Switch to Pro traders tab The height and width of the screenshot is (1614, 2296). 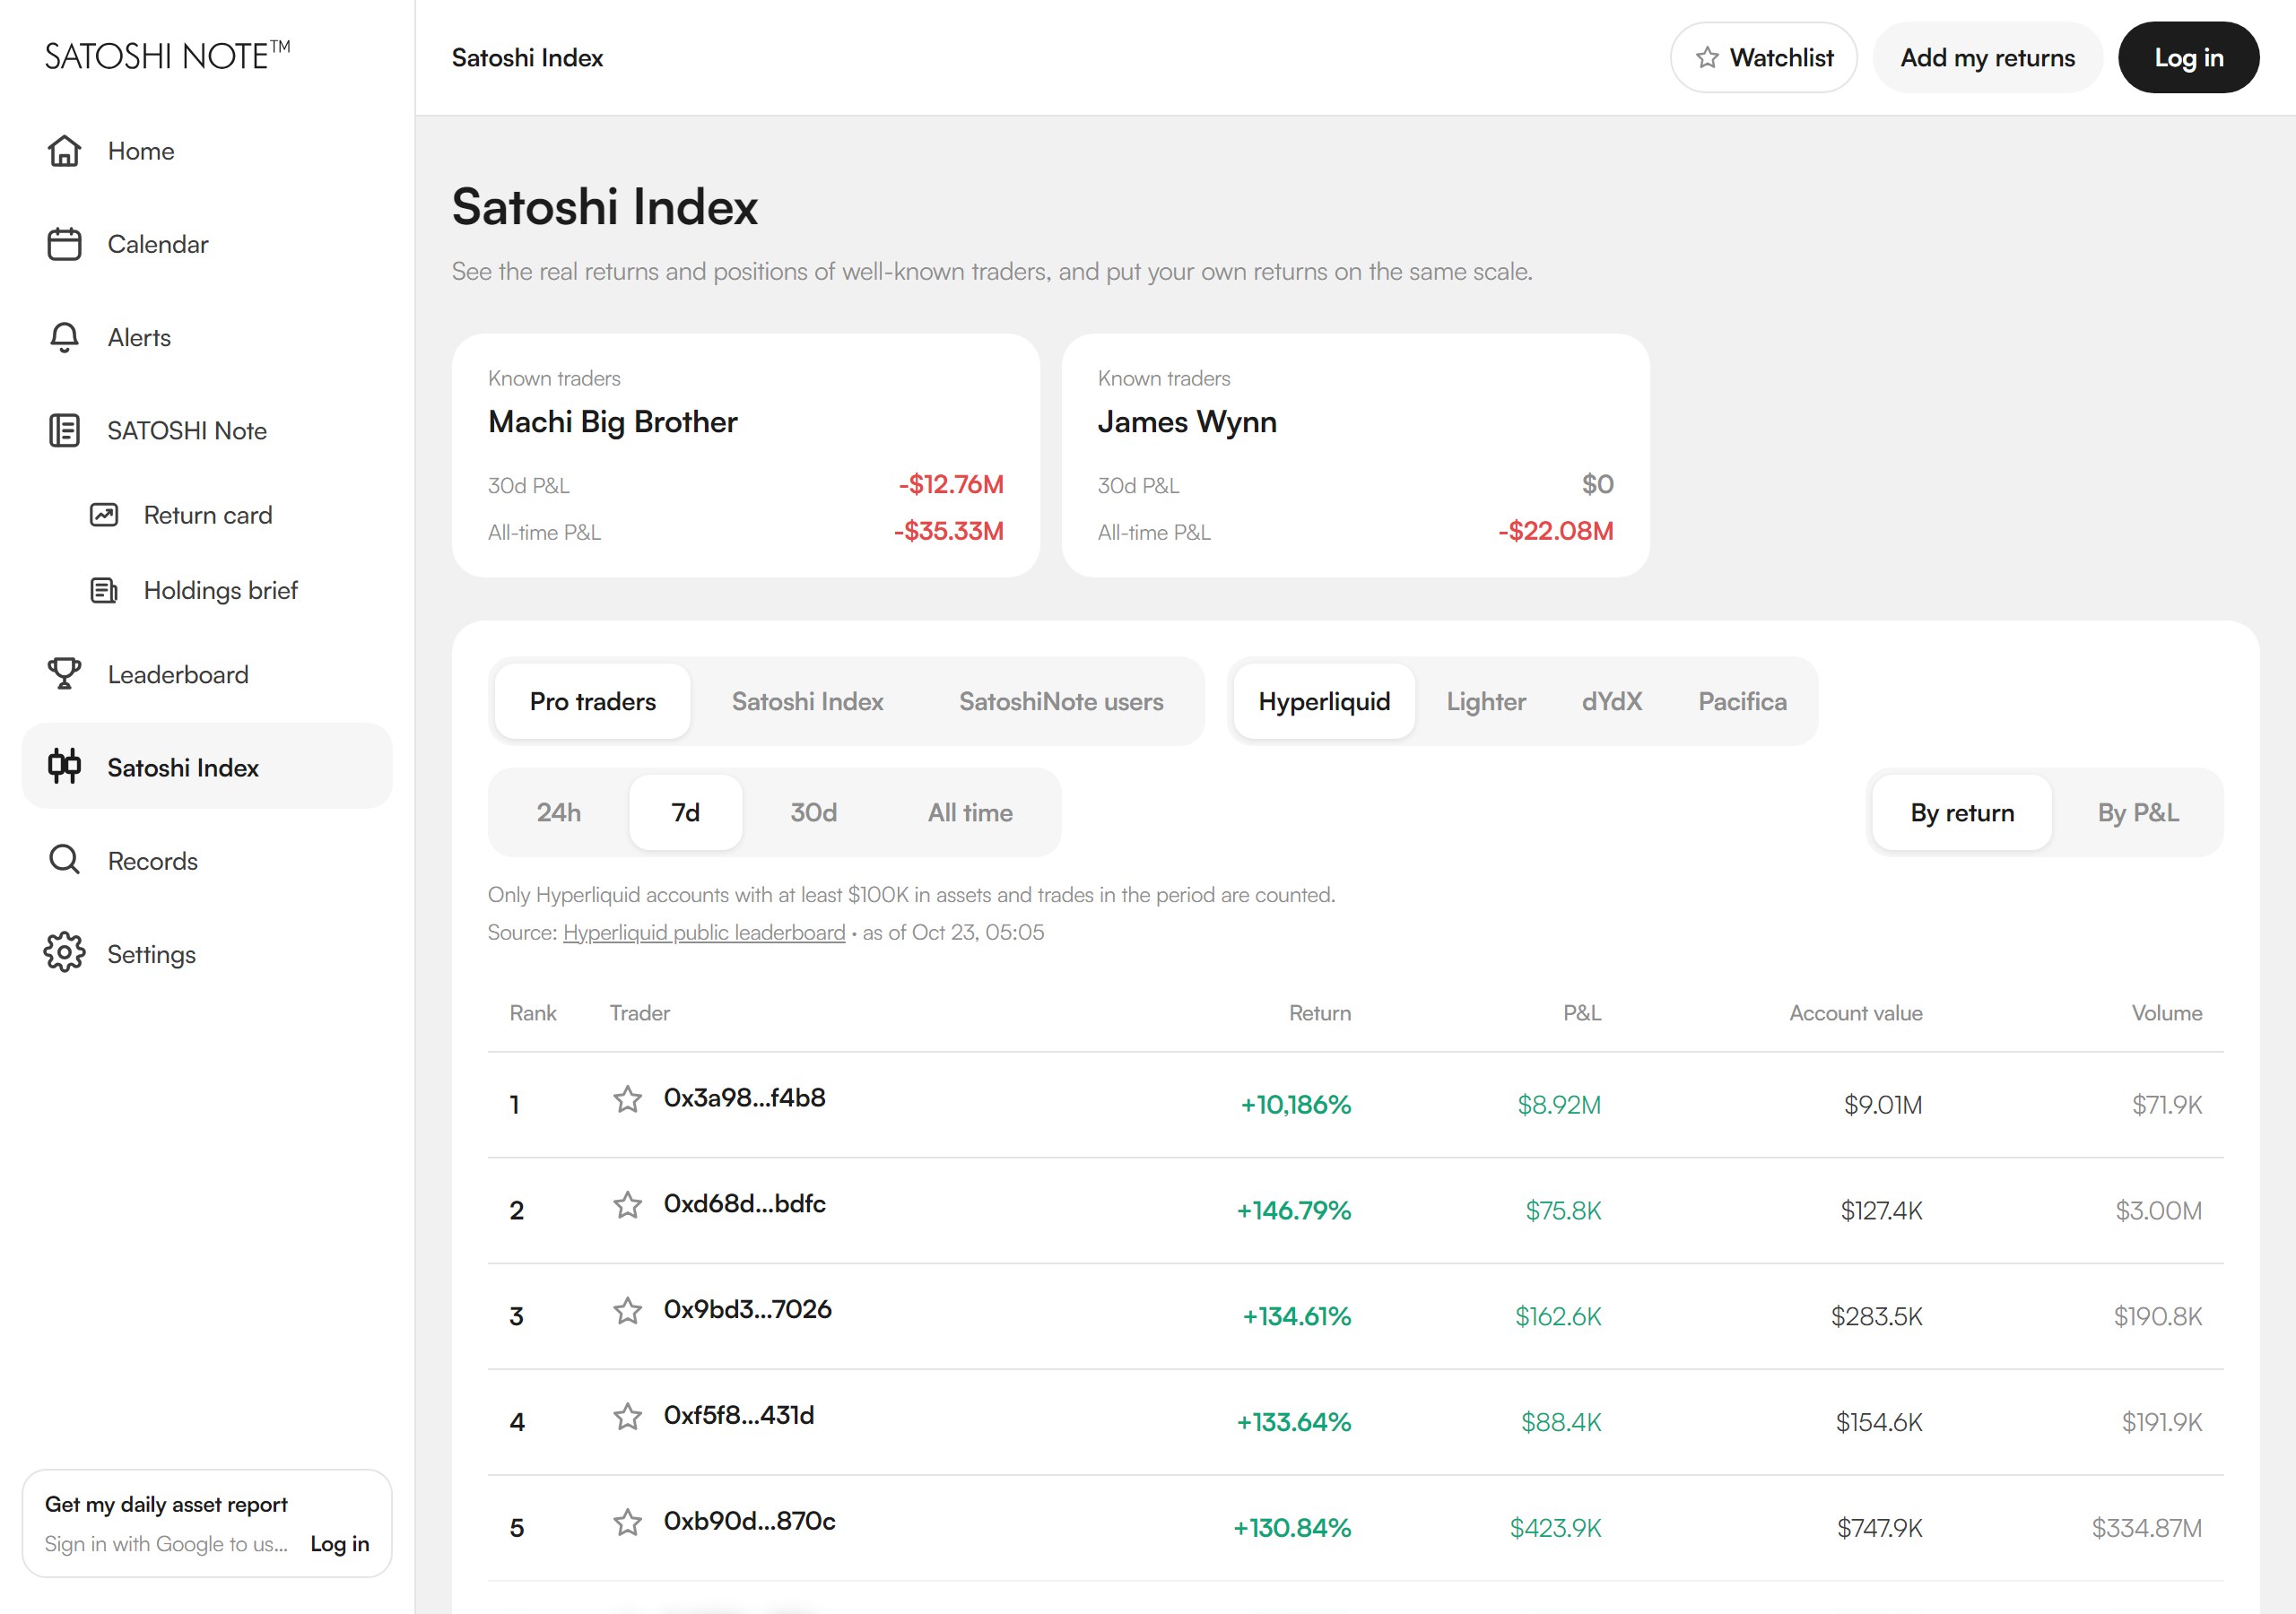[593, 701]
